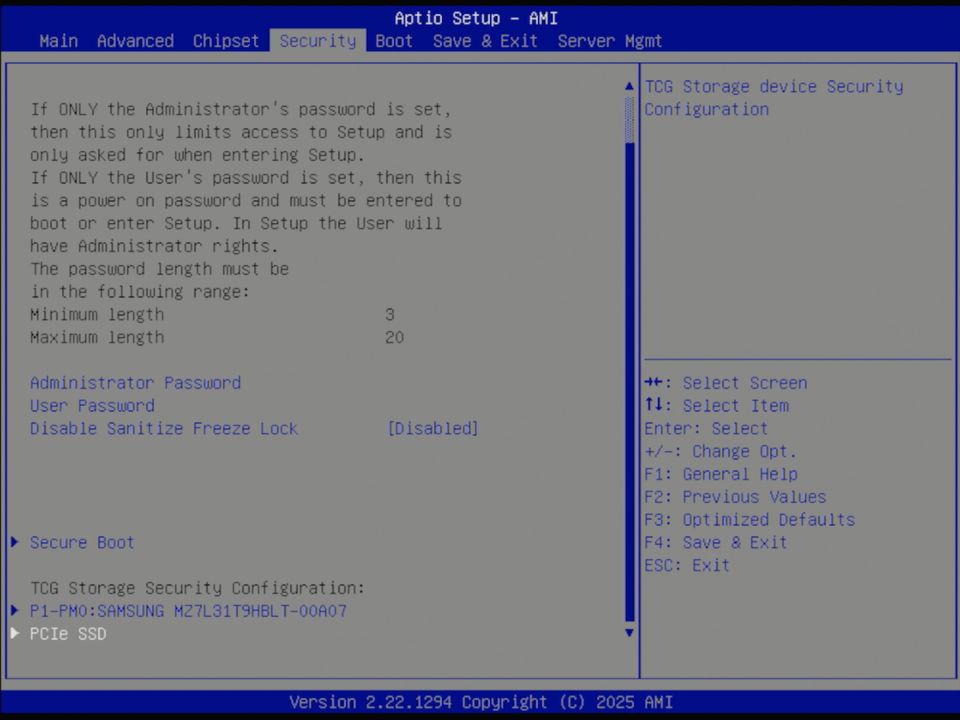Open the Advanced setup tab
Screen dimensions: 960x720
pyautogui.click(x=134, y=41)
